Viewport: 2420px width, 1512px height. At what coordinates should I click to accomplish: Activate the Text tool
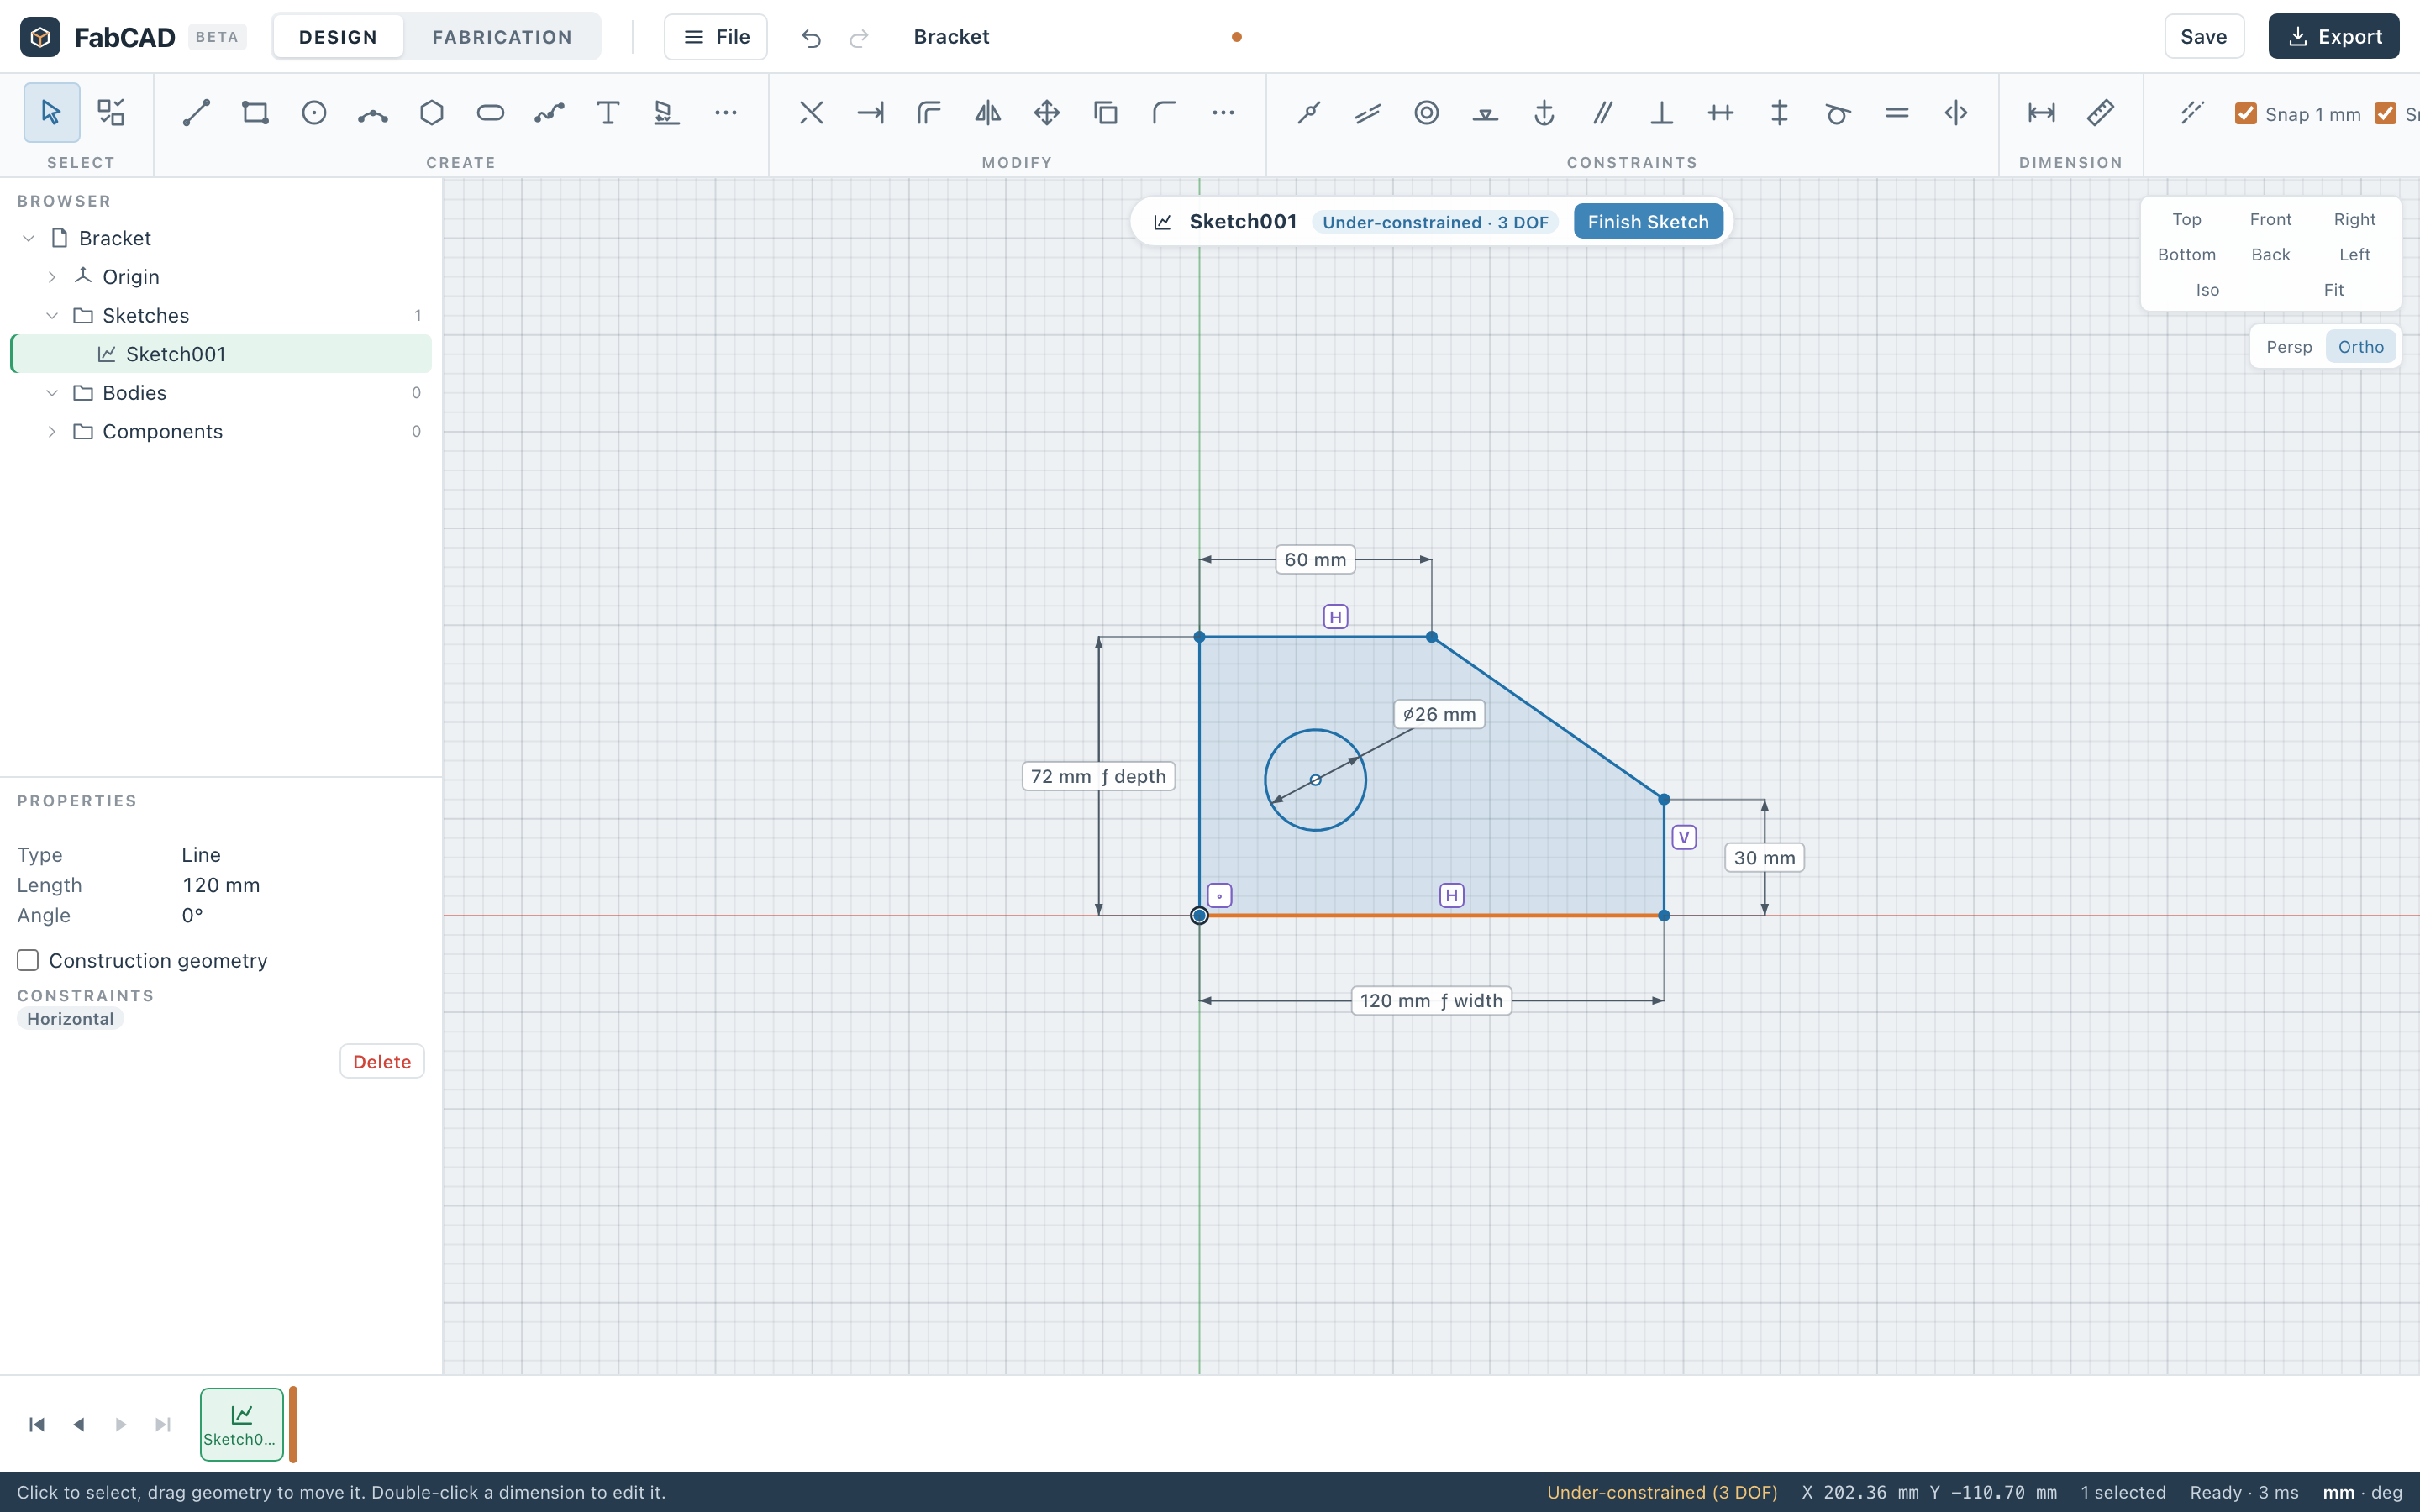[x=608, y=113]
